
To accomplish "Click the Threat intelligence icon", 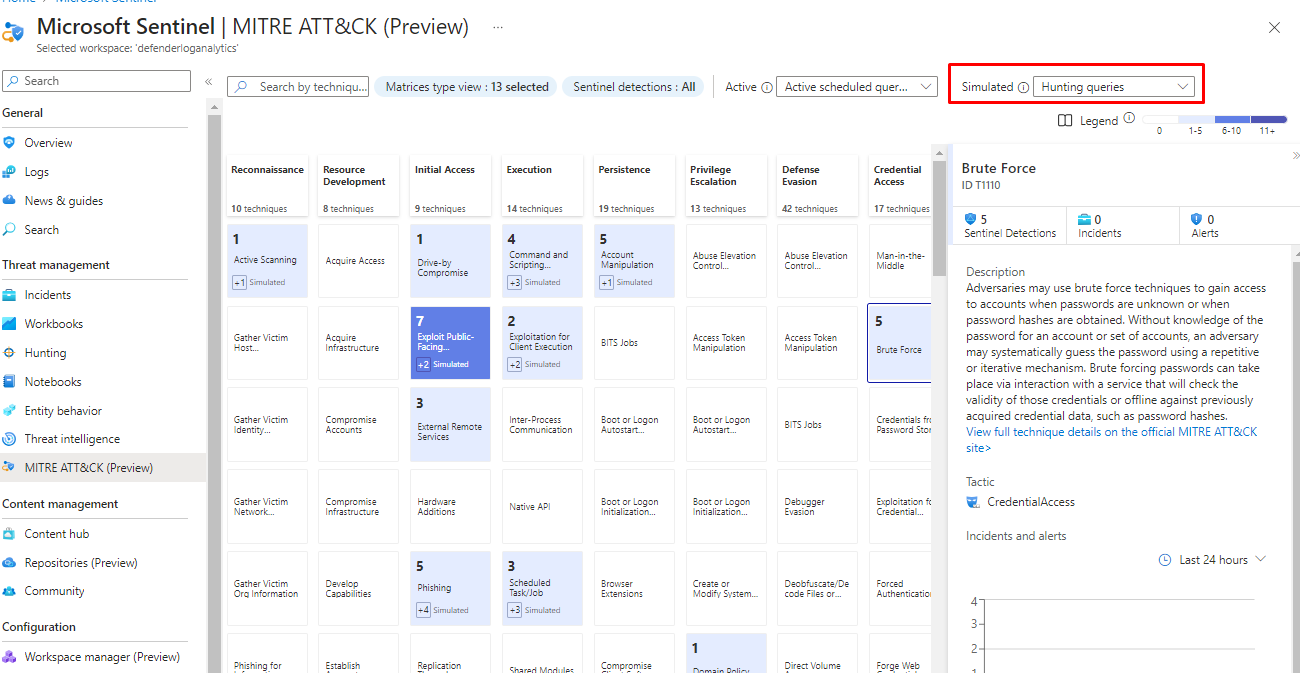I will [10, 439].
